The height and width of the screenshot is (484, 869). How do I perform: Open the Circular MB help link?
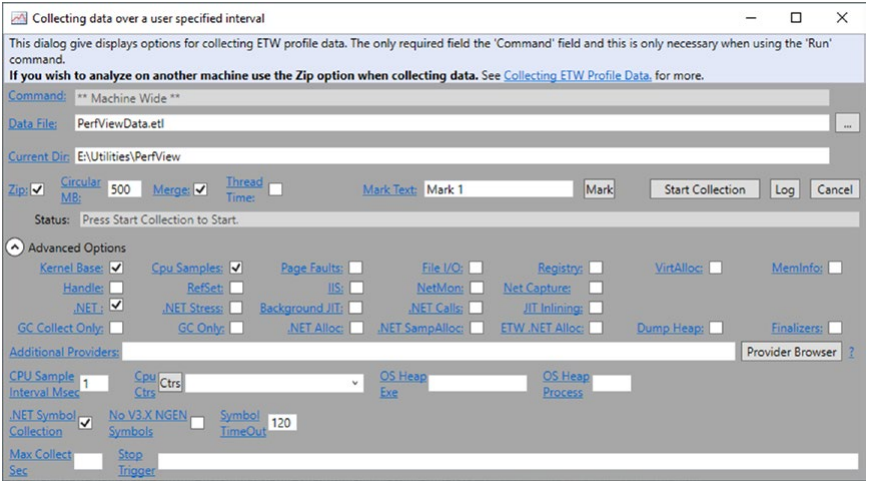[80, 190]
